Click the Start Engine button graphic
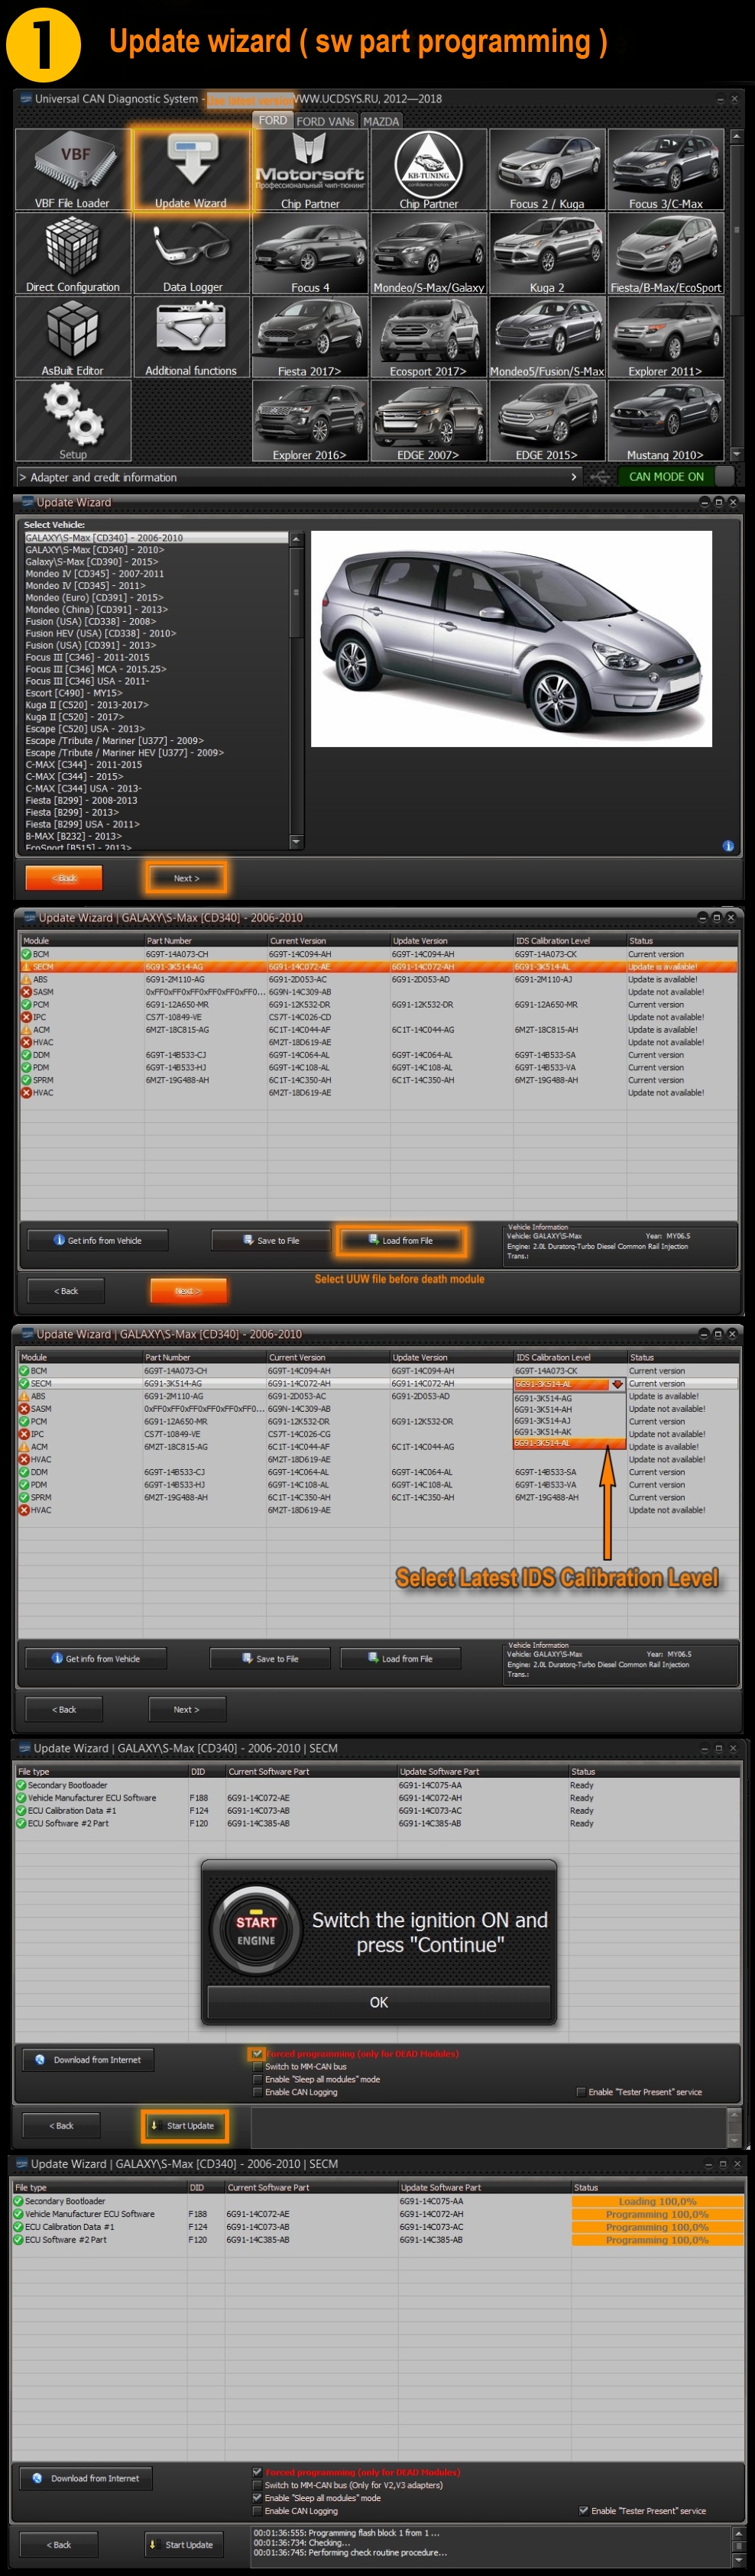Screen dimensions: 755x2576 point(256,1931)
